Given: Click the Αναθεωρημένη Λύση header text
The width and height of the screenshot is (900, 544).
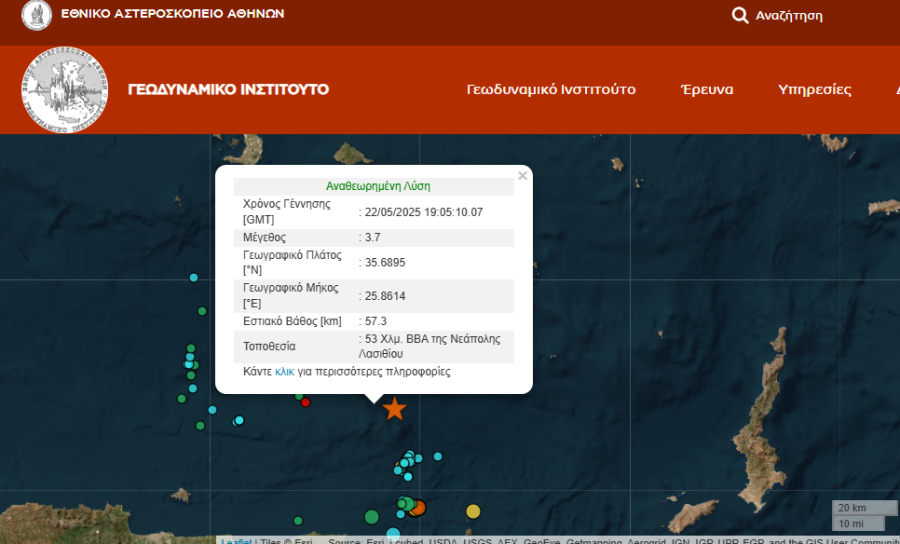Looking at the screenshot, I should (x=378, y=186).
